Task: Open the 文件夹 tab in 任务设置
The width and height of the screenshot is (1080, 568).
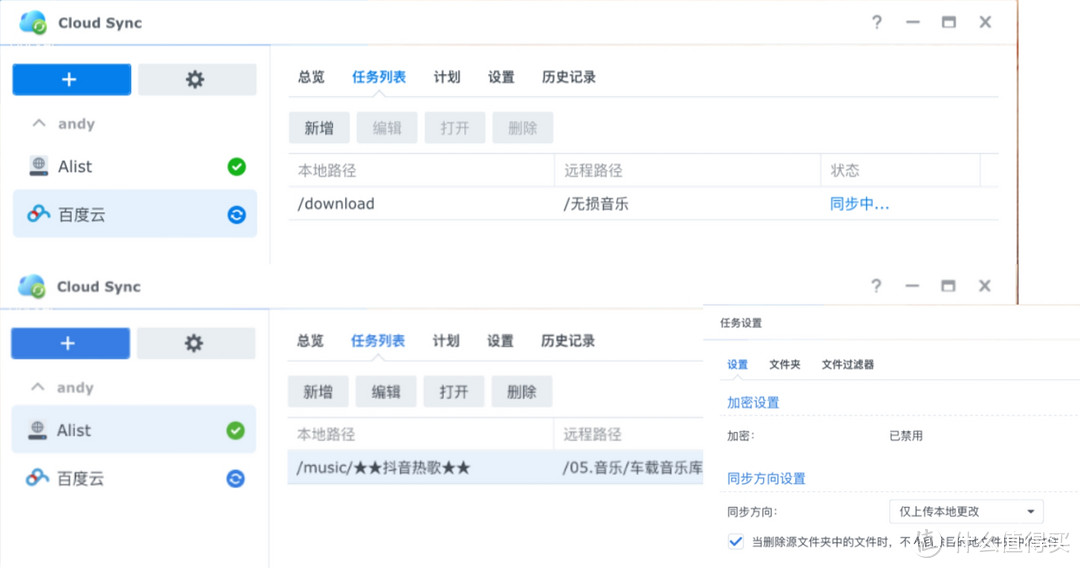Action: tap(784, 365)
